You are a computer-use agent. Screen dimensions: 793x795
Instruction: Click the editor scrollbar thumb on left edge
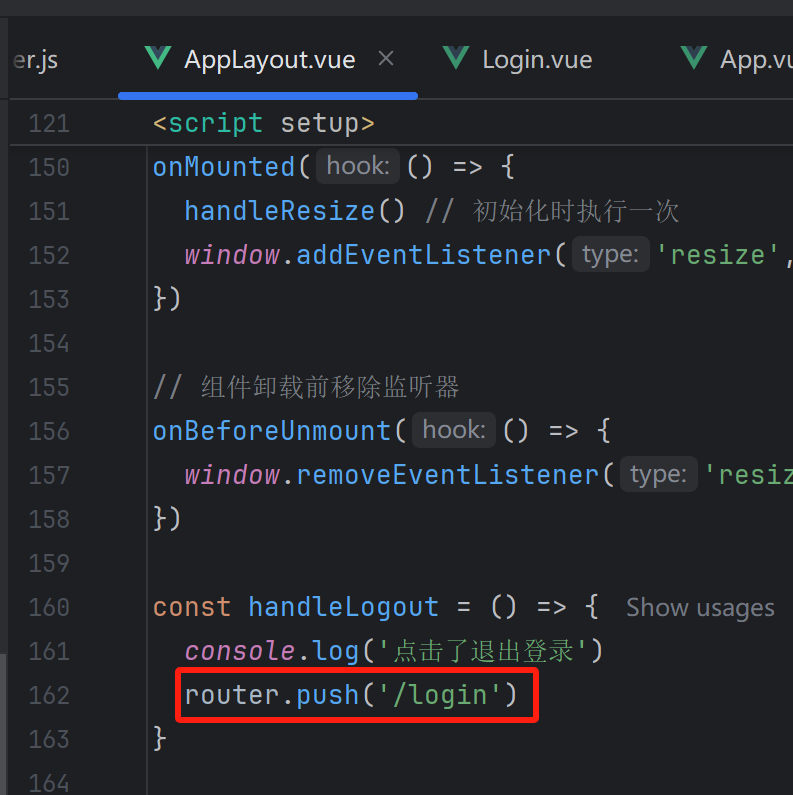click(x=4, y=724)
